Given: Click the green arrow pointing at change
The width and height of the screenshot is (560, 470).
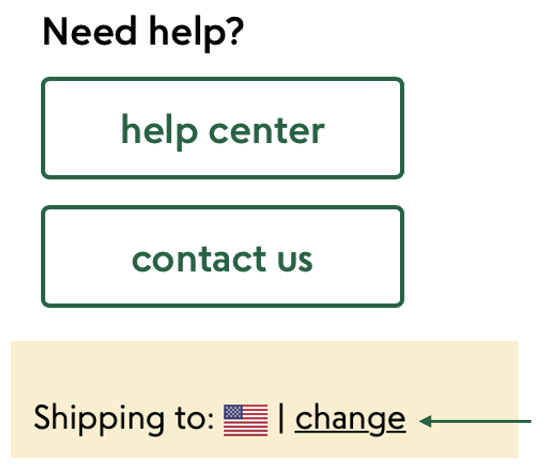Looking at the screenshot, I should tap(475, 421).
